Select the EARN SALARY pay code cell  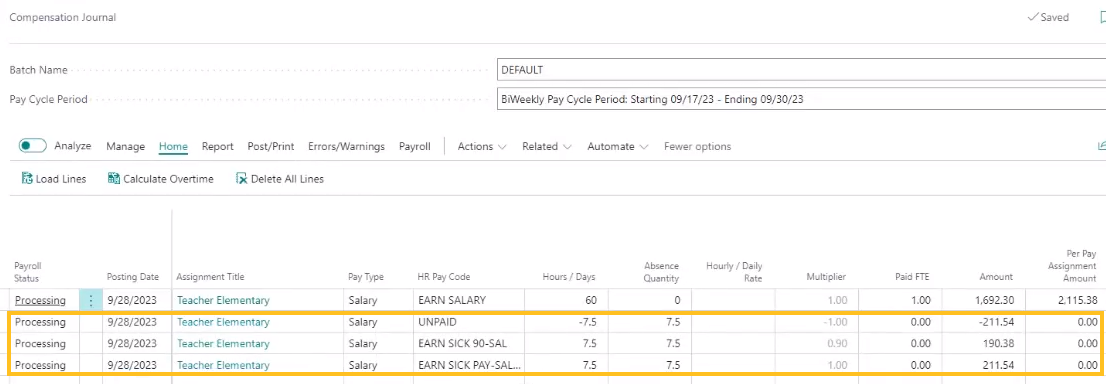coord(468,300)
